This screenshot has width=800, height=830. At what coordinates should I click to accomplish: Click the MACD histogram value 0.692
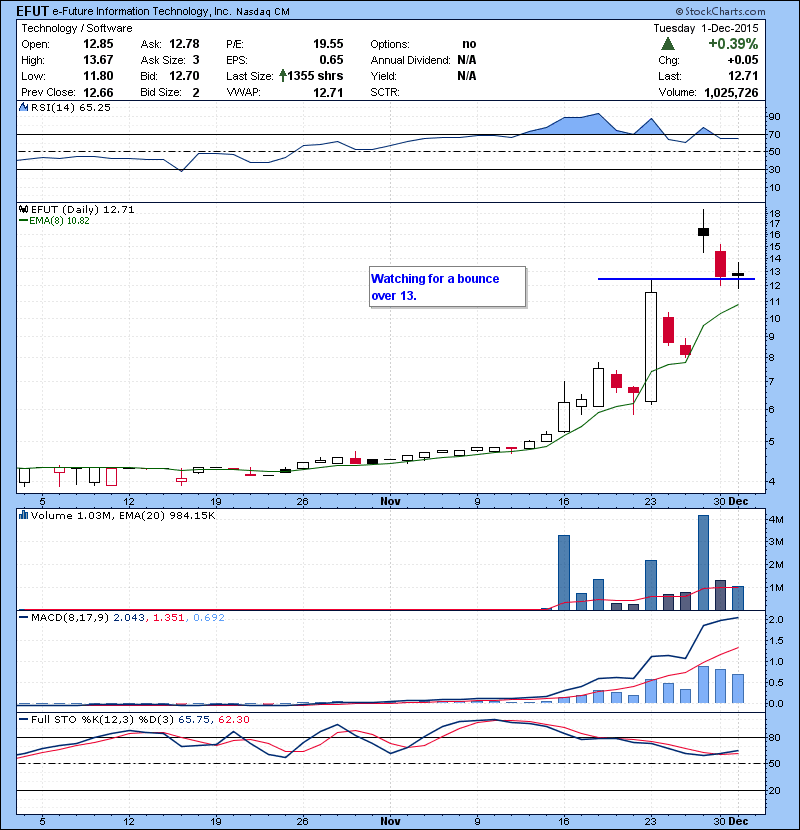209,617
